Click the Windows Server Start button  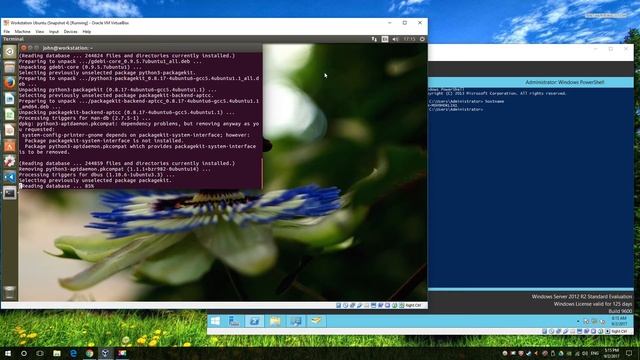(x=215, y=321)
